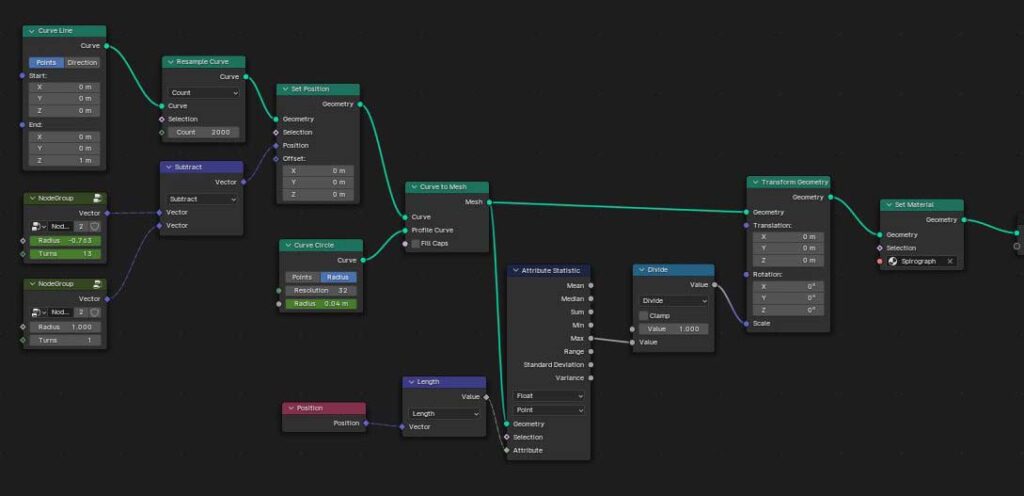This screenshot has height=496, width=1024.
Task: Click the Count 2000 field in Resample Curve
Action: click(204, 132)
